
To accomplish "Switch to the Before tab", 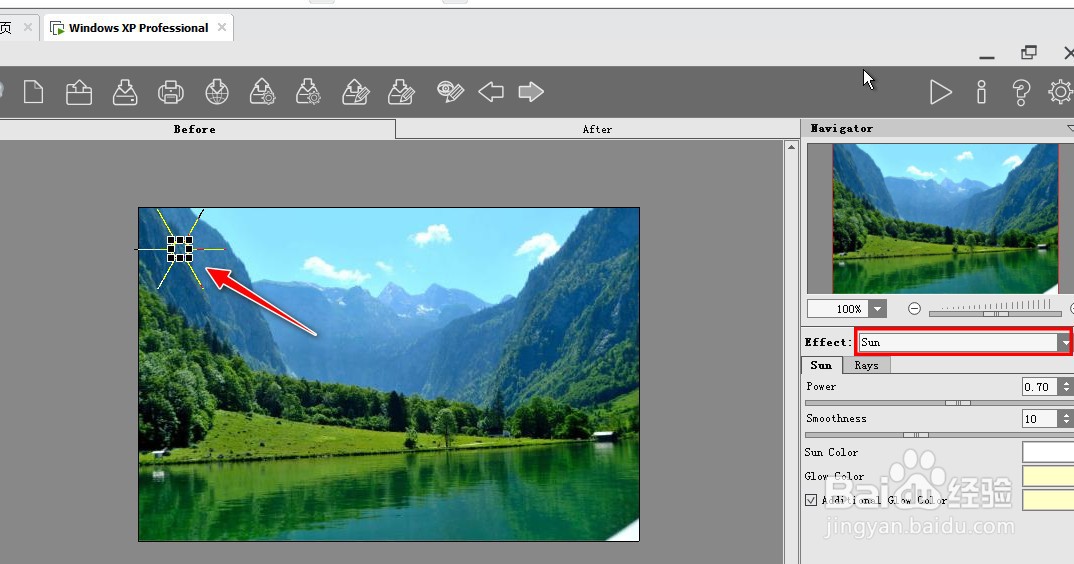I will [x=195, y=129].
